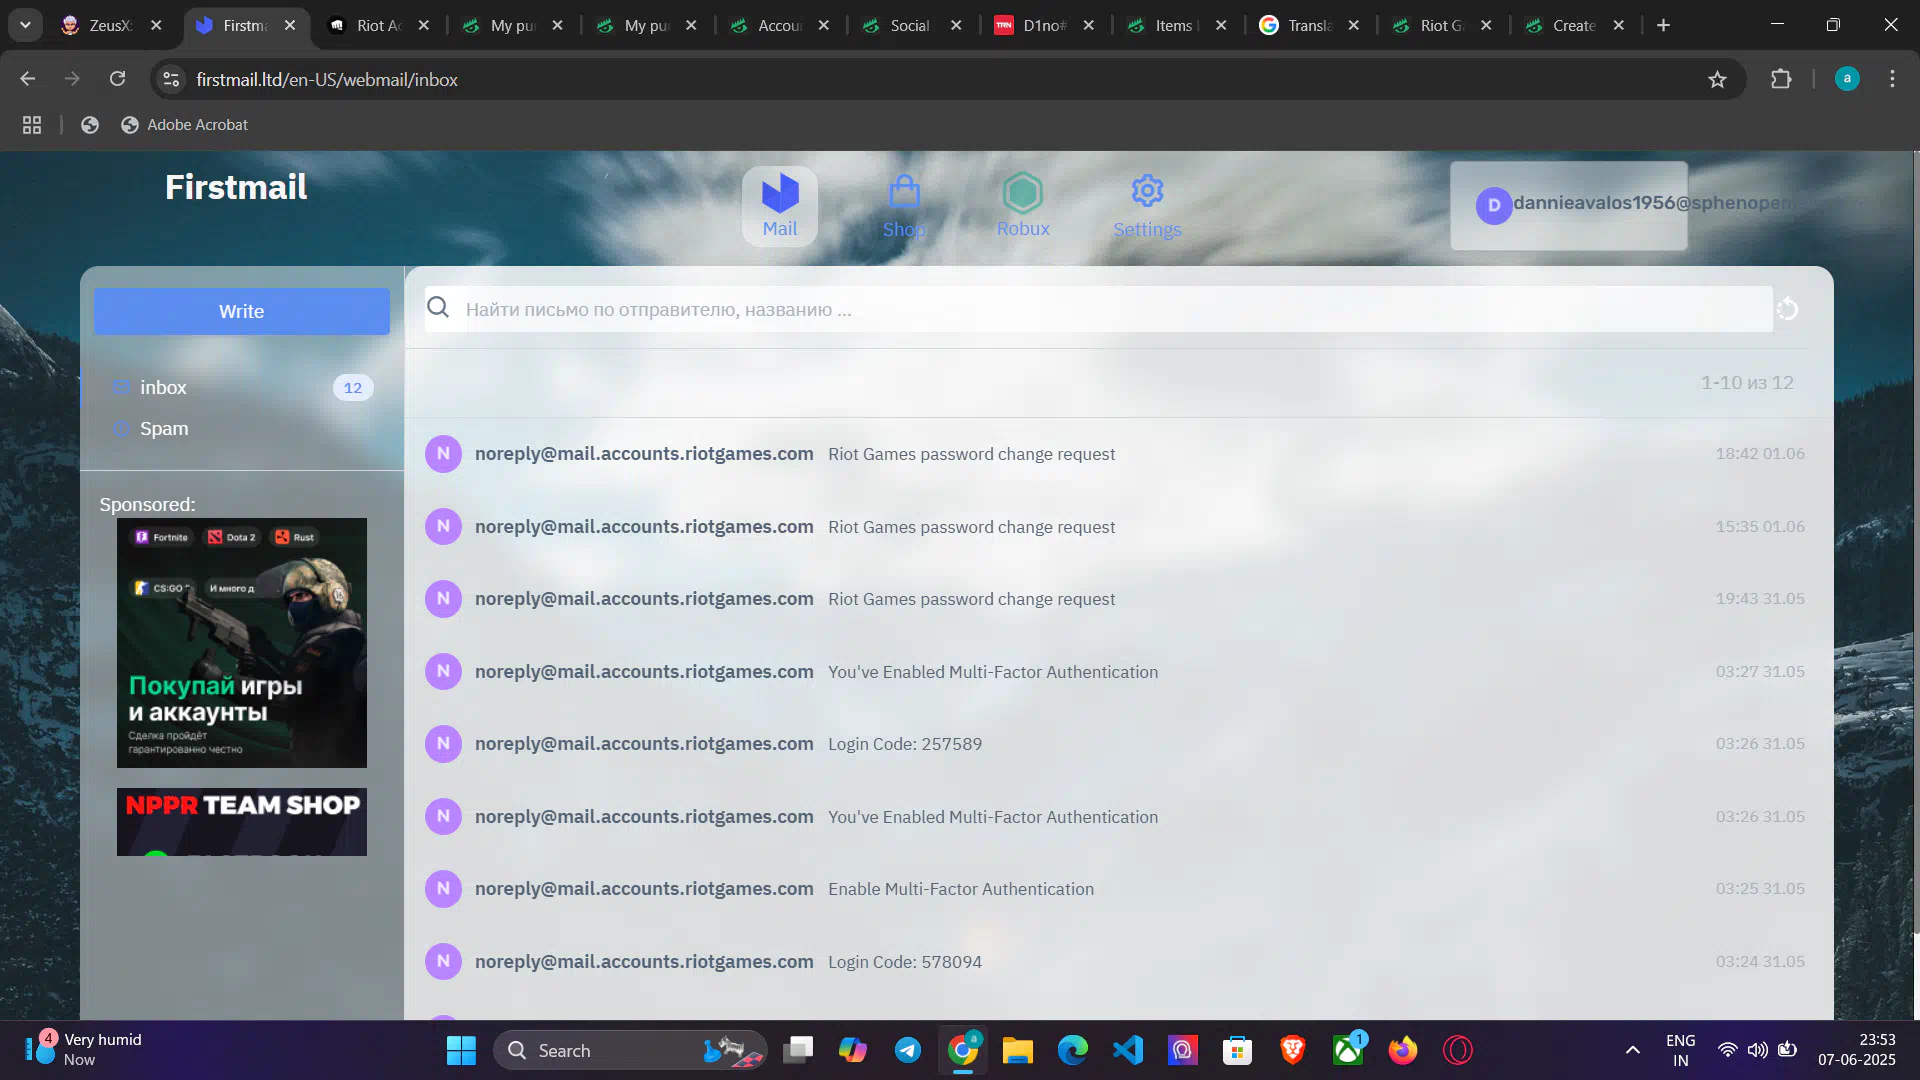This screenshot has height=1080, width=1920.
Task: Open Xbox app from taskbar
Action: (1348, 1050)
